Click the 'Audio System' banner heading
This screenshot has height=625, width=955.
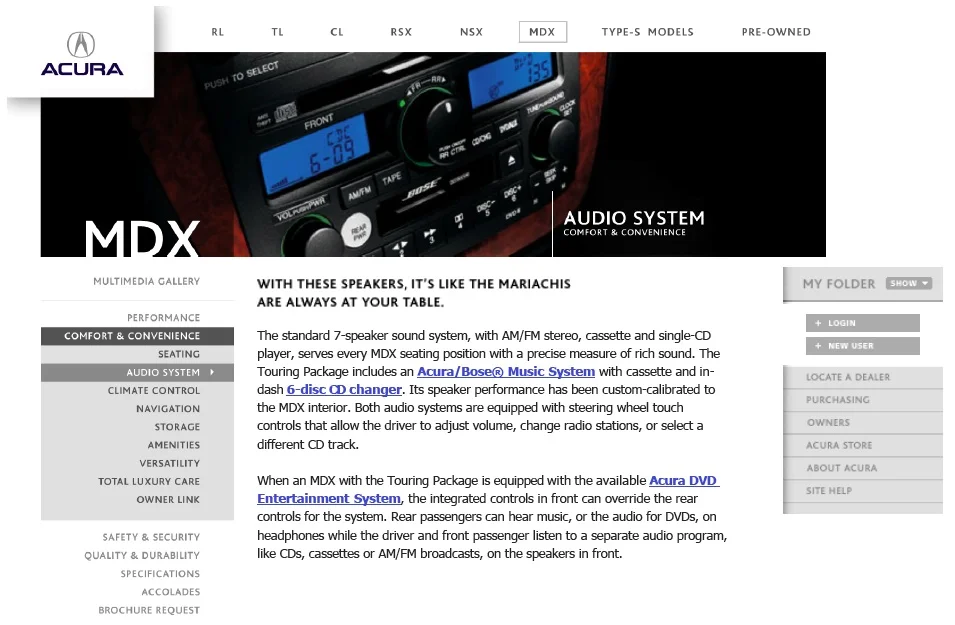coord(633,218)
